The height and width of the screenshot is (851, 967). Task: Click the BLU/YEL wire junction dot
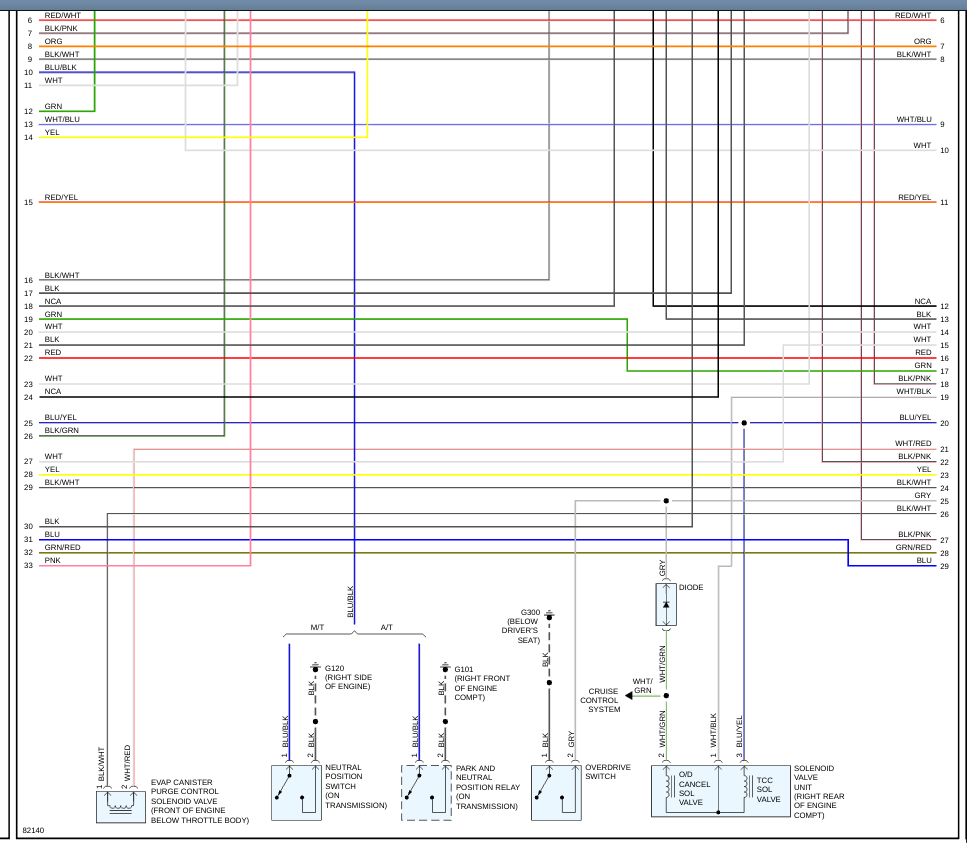[x=744, y=423]
